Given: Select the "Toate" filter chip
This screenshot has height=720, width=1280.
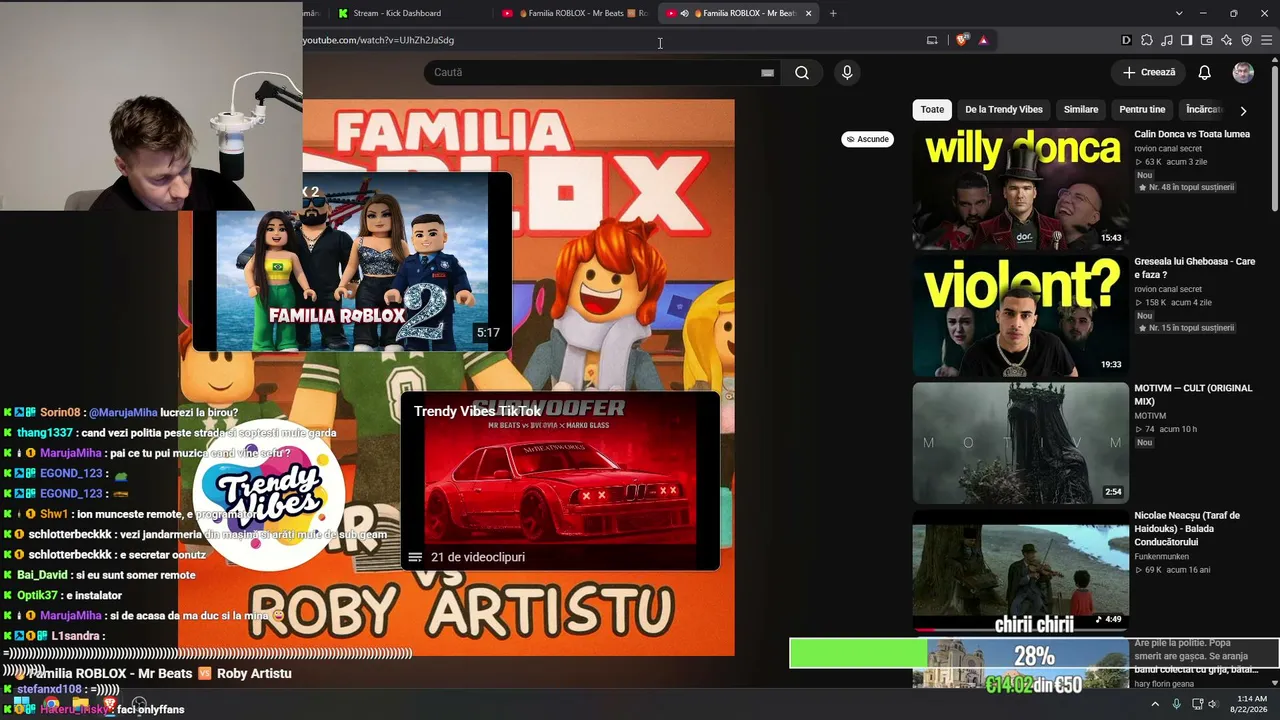Looking at the screenshot, I should pos(932,110).
